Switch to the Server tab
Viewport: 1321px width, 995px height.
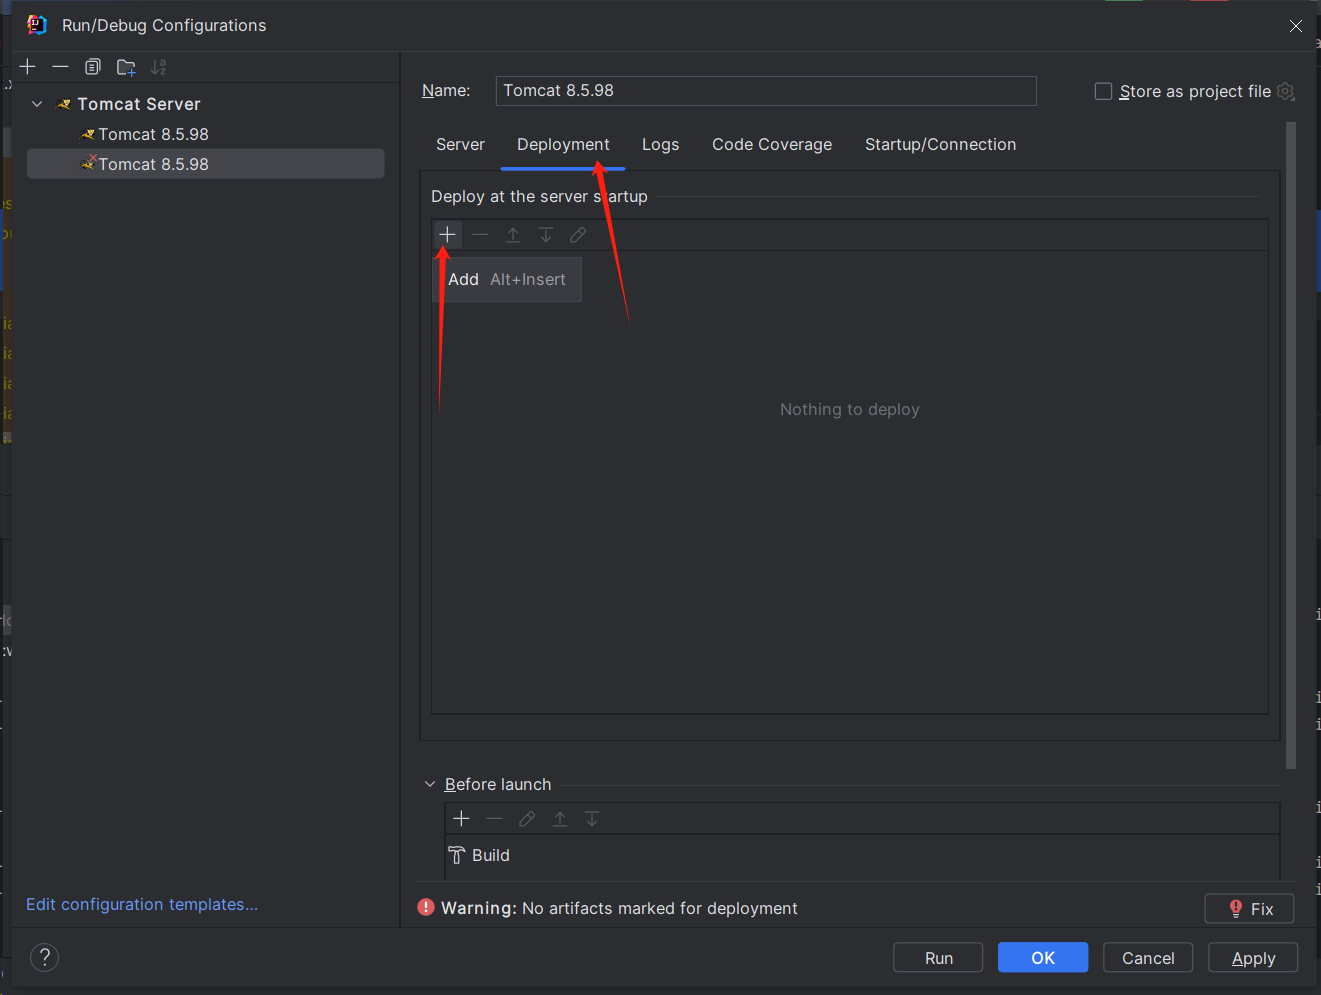pos(460,144)
